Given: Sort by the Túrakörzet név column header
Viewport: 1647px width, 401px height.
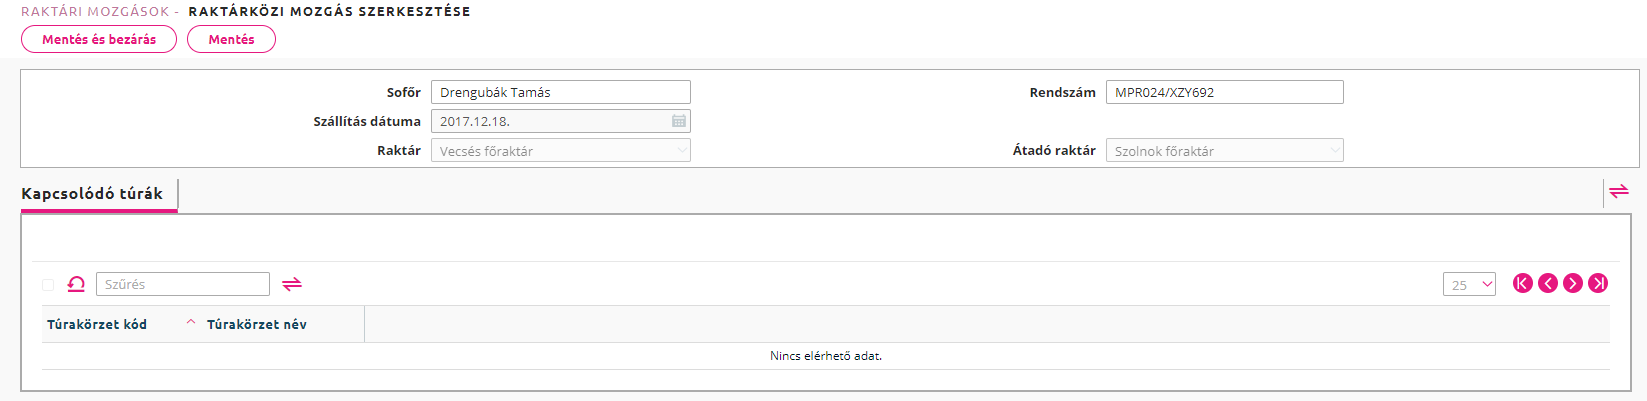Looking at the screenshot, I should pos(257,324).
